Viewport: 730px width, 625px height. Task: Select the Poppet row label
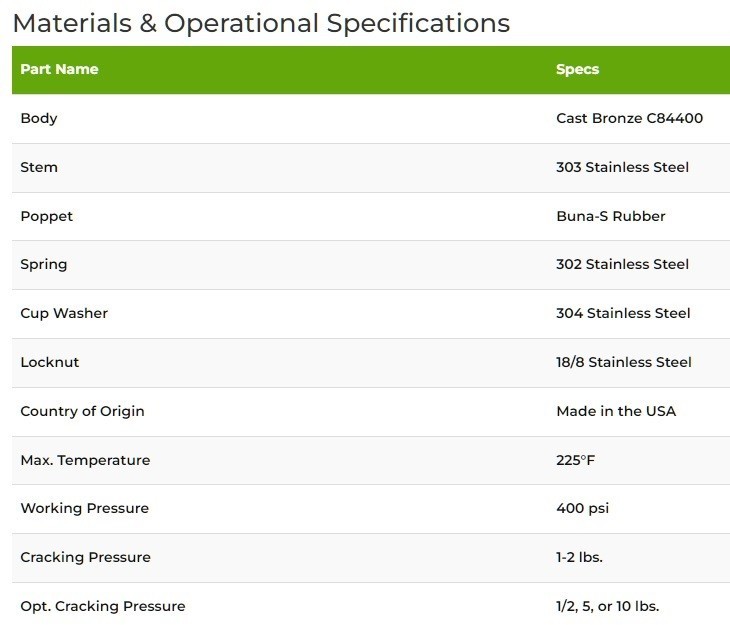coord(47,216)
